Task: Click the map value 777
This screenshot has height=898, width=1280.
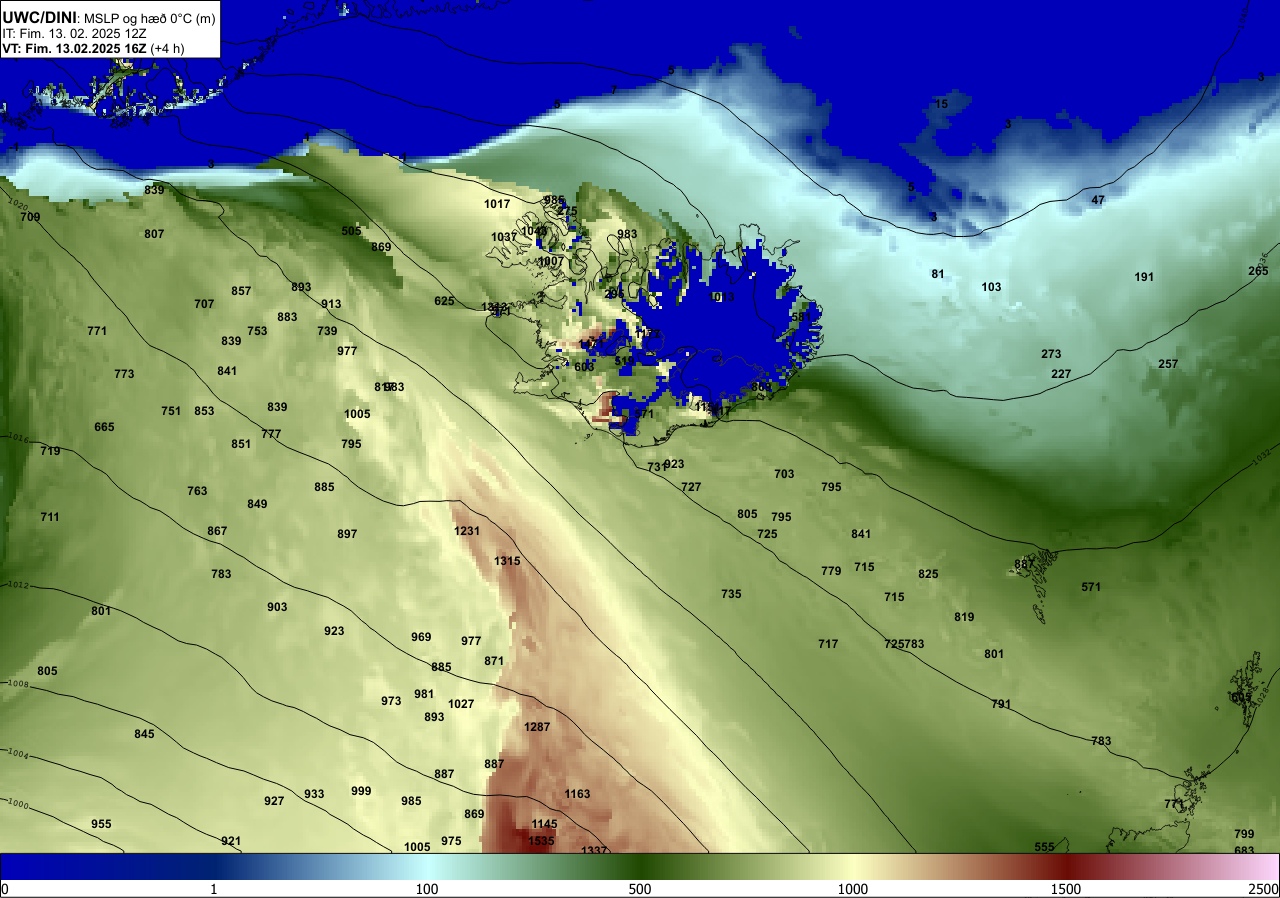Action: [271, 434]
